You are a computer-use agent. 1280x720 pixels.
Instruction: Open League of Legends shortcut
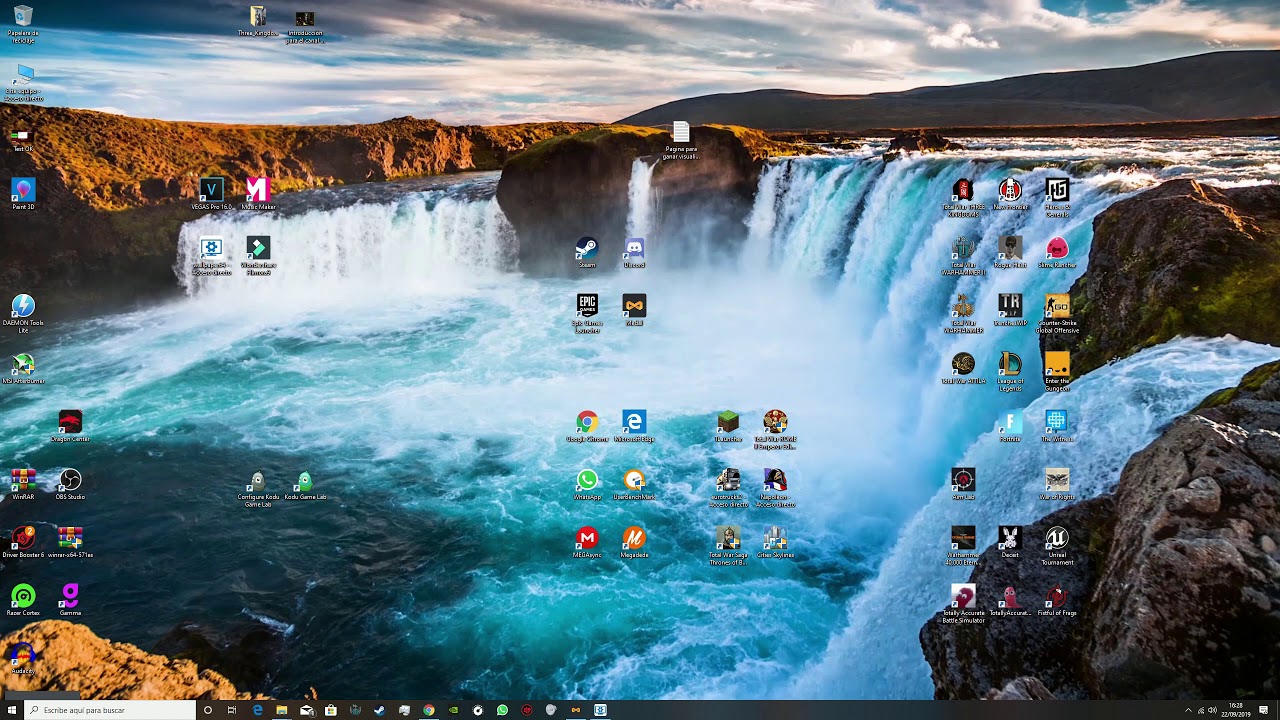pos(1010,372)
